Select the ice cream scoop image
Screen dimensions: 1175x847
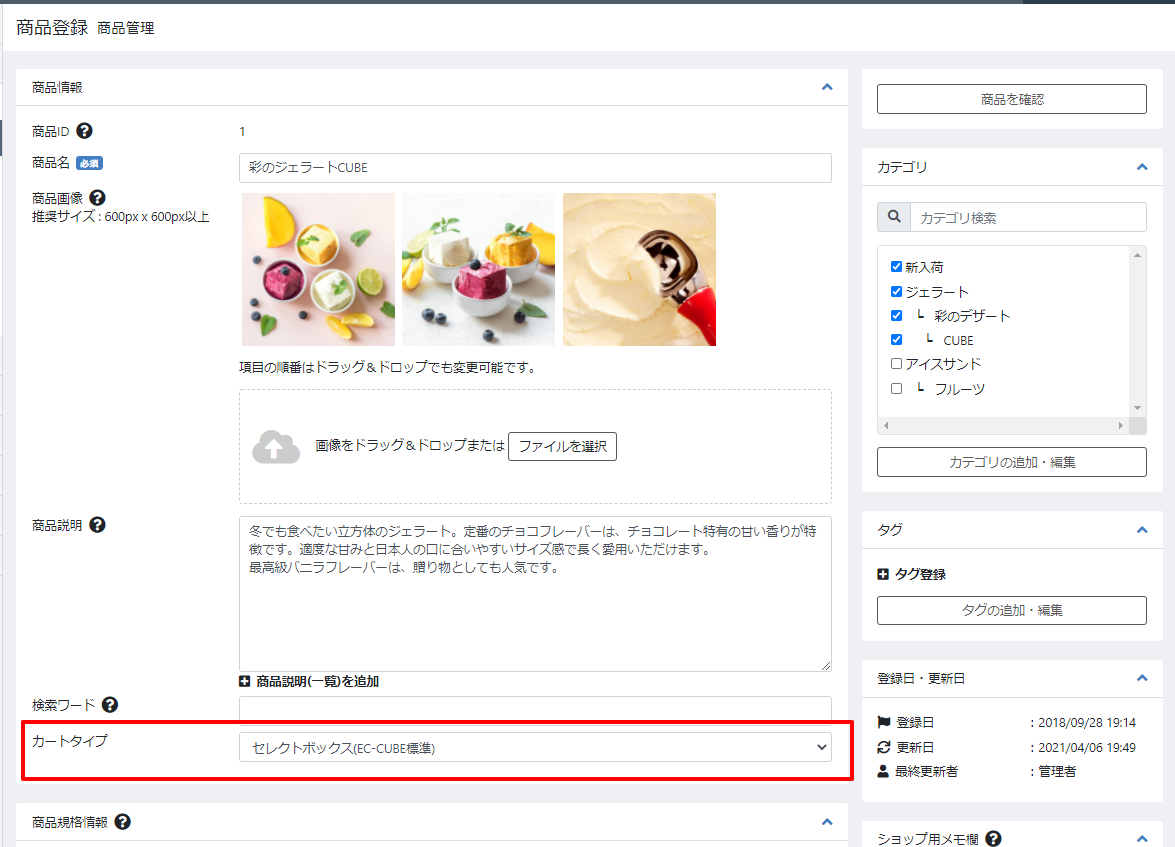pos(639,269)
